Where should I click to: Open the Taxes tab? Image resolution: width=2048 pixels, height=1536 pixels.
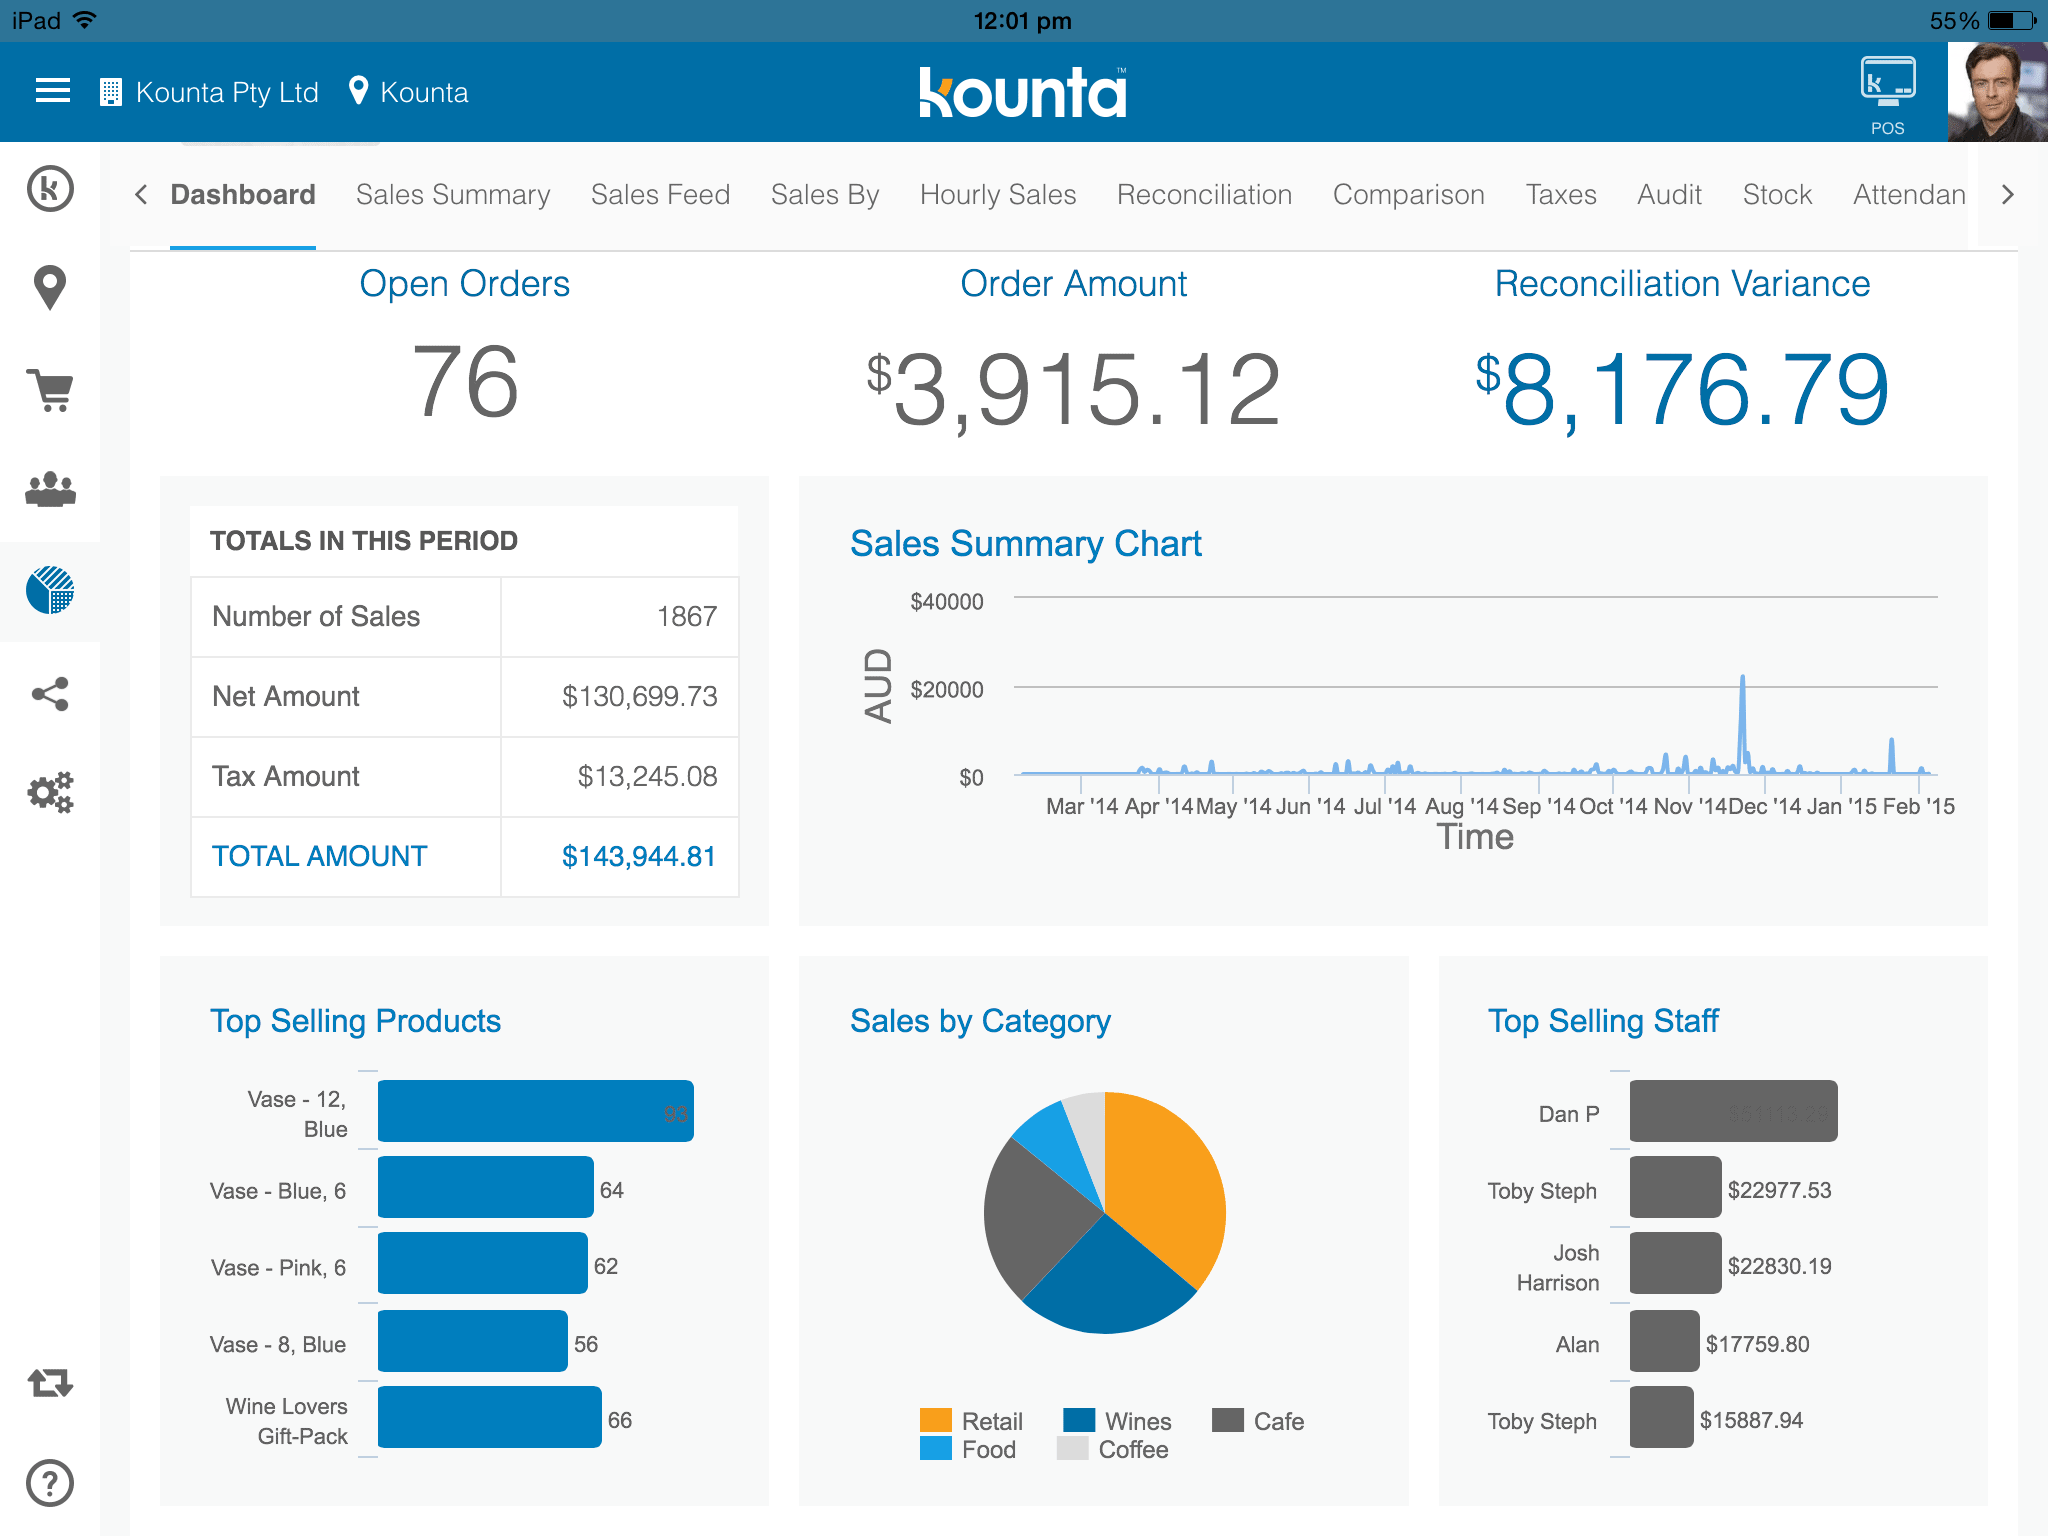pos(1561,195)
